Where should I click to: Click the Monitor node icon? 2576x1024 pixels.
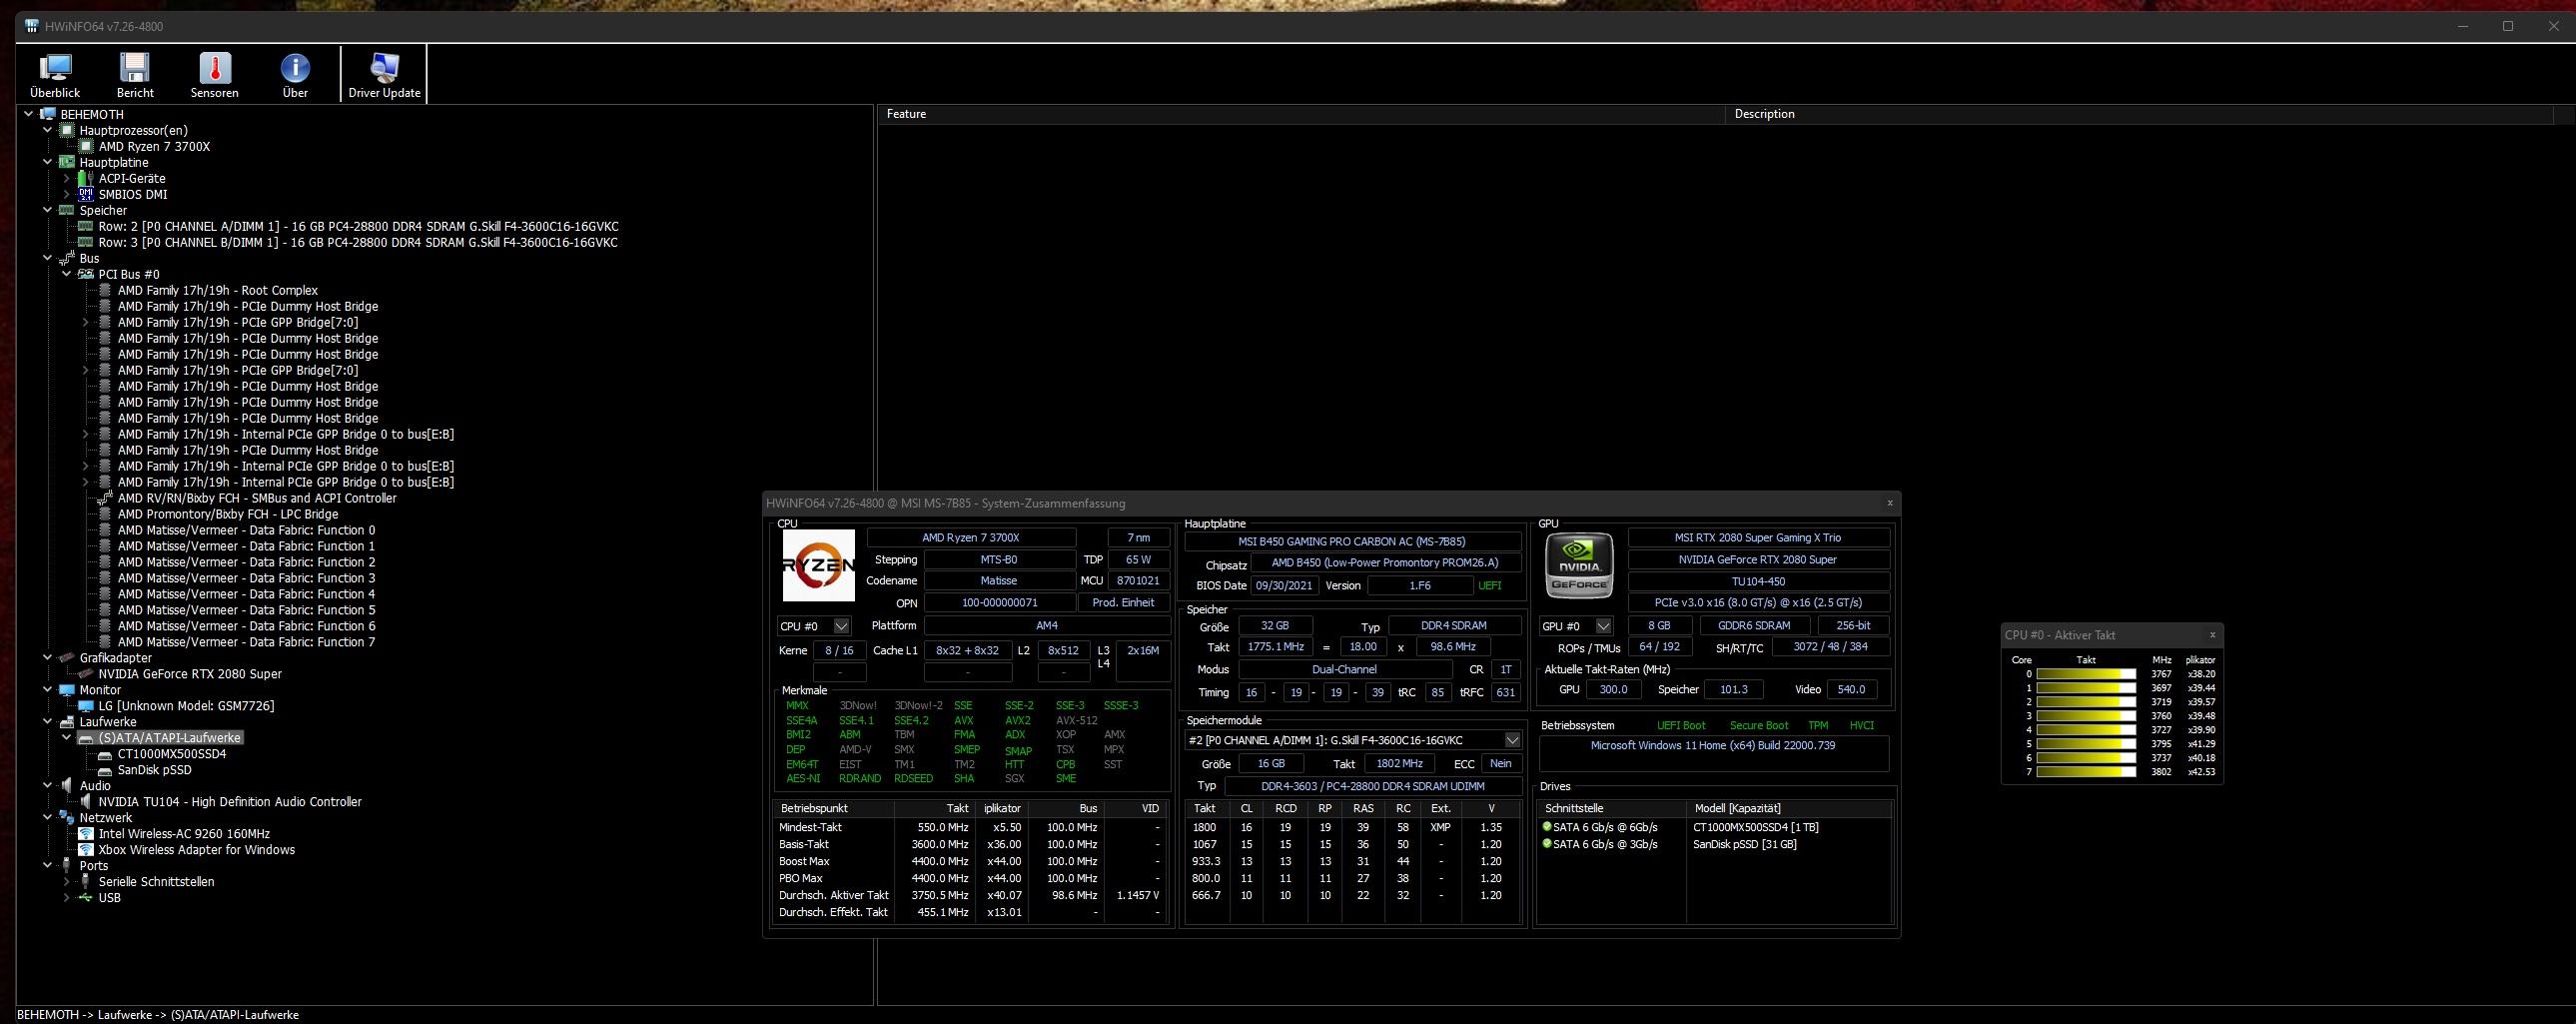click(x=67, y=690)
